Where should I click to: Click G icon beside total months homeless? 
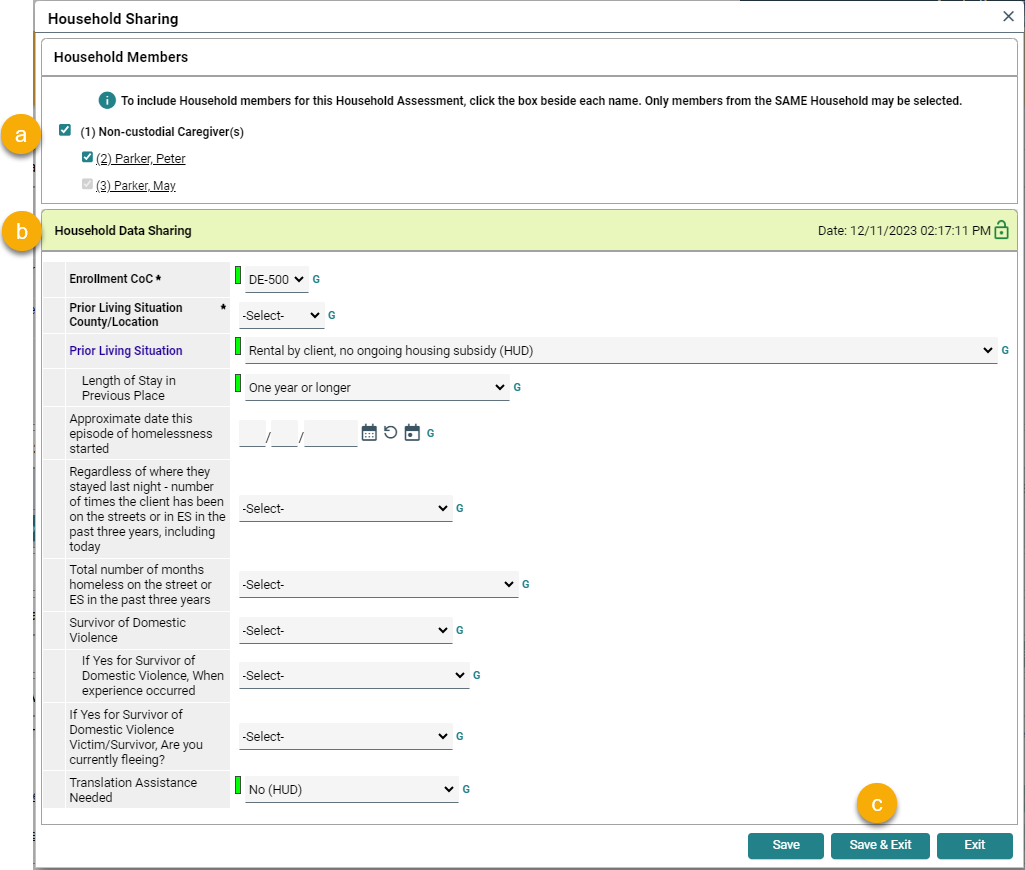coord(526,584)
